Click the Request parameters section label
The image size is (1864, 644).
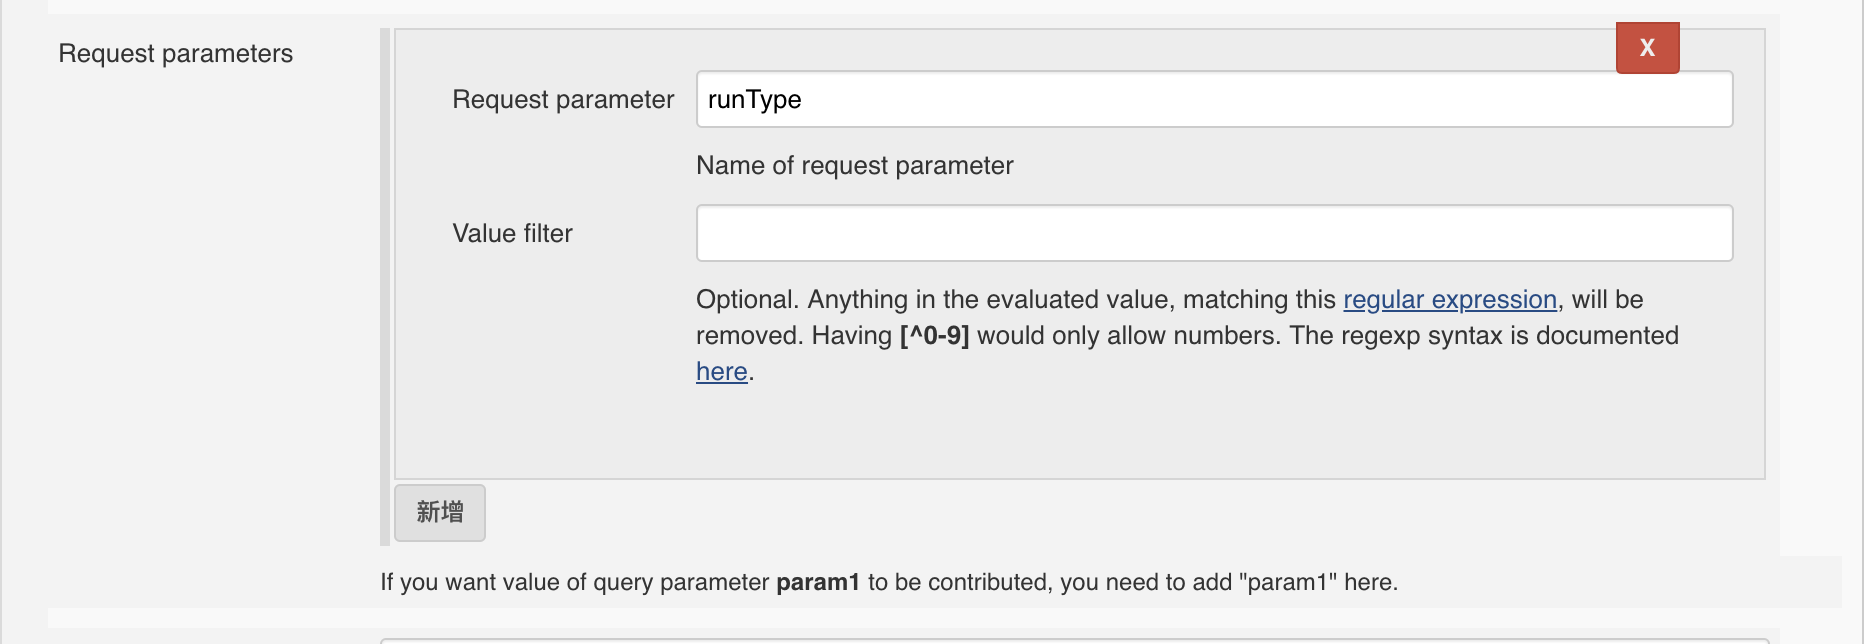(x=176, y=53)
